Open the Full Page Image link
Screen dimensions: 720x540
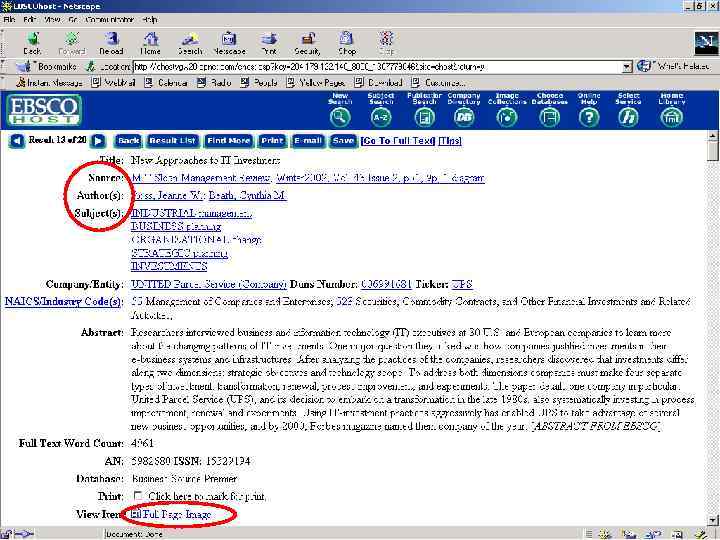click(177, 514)
